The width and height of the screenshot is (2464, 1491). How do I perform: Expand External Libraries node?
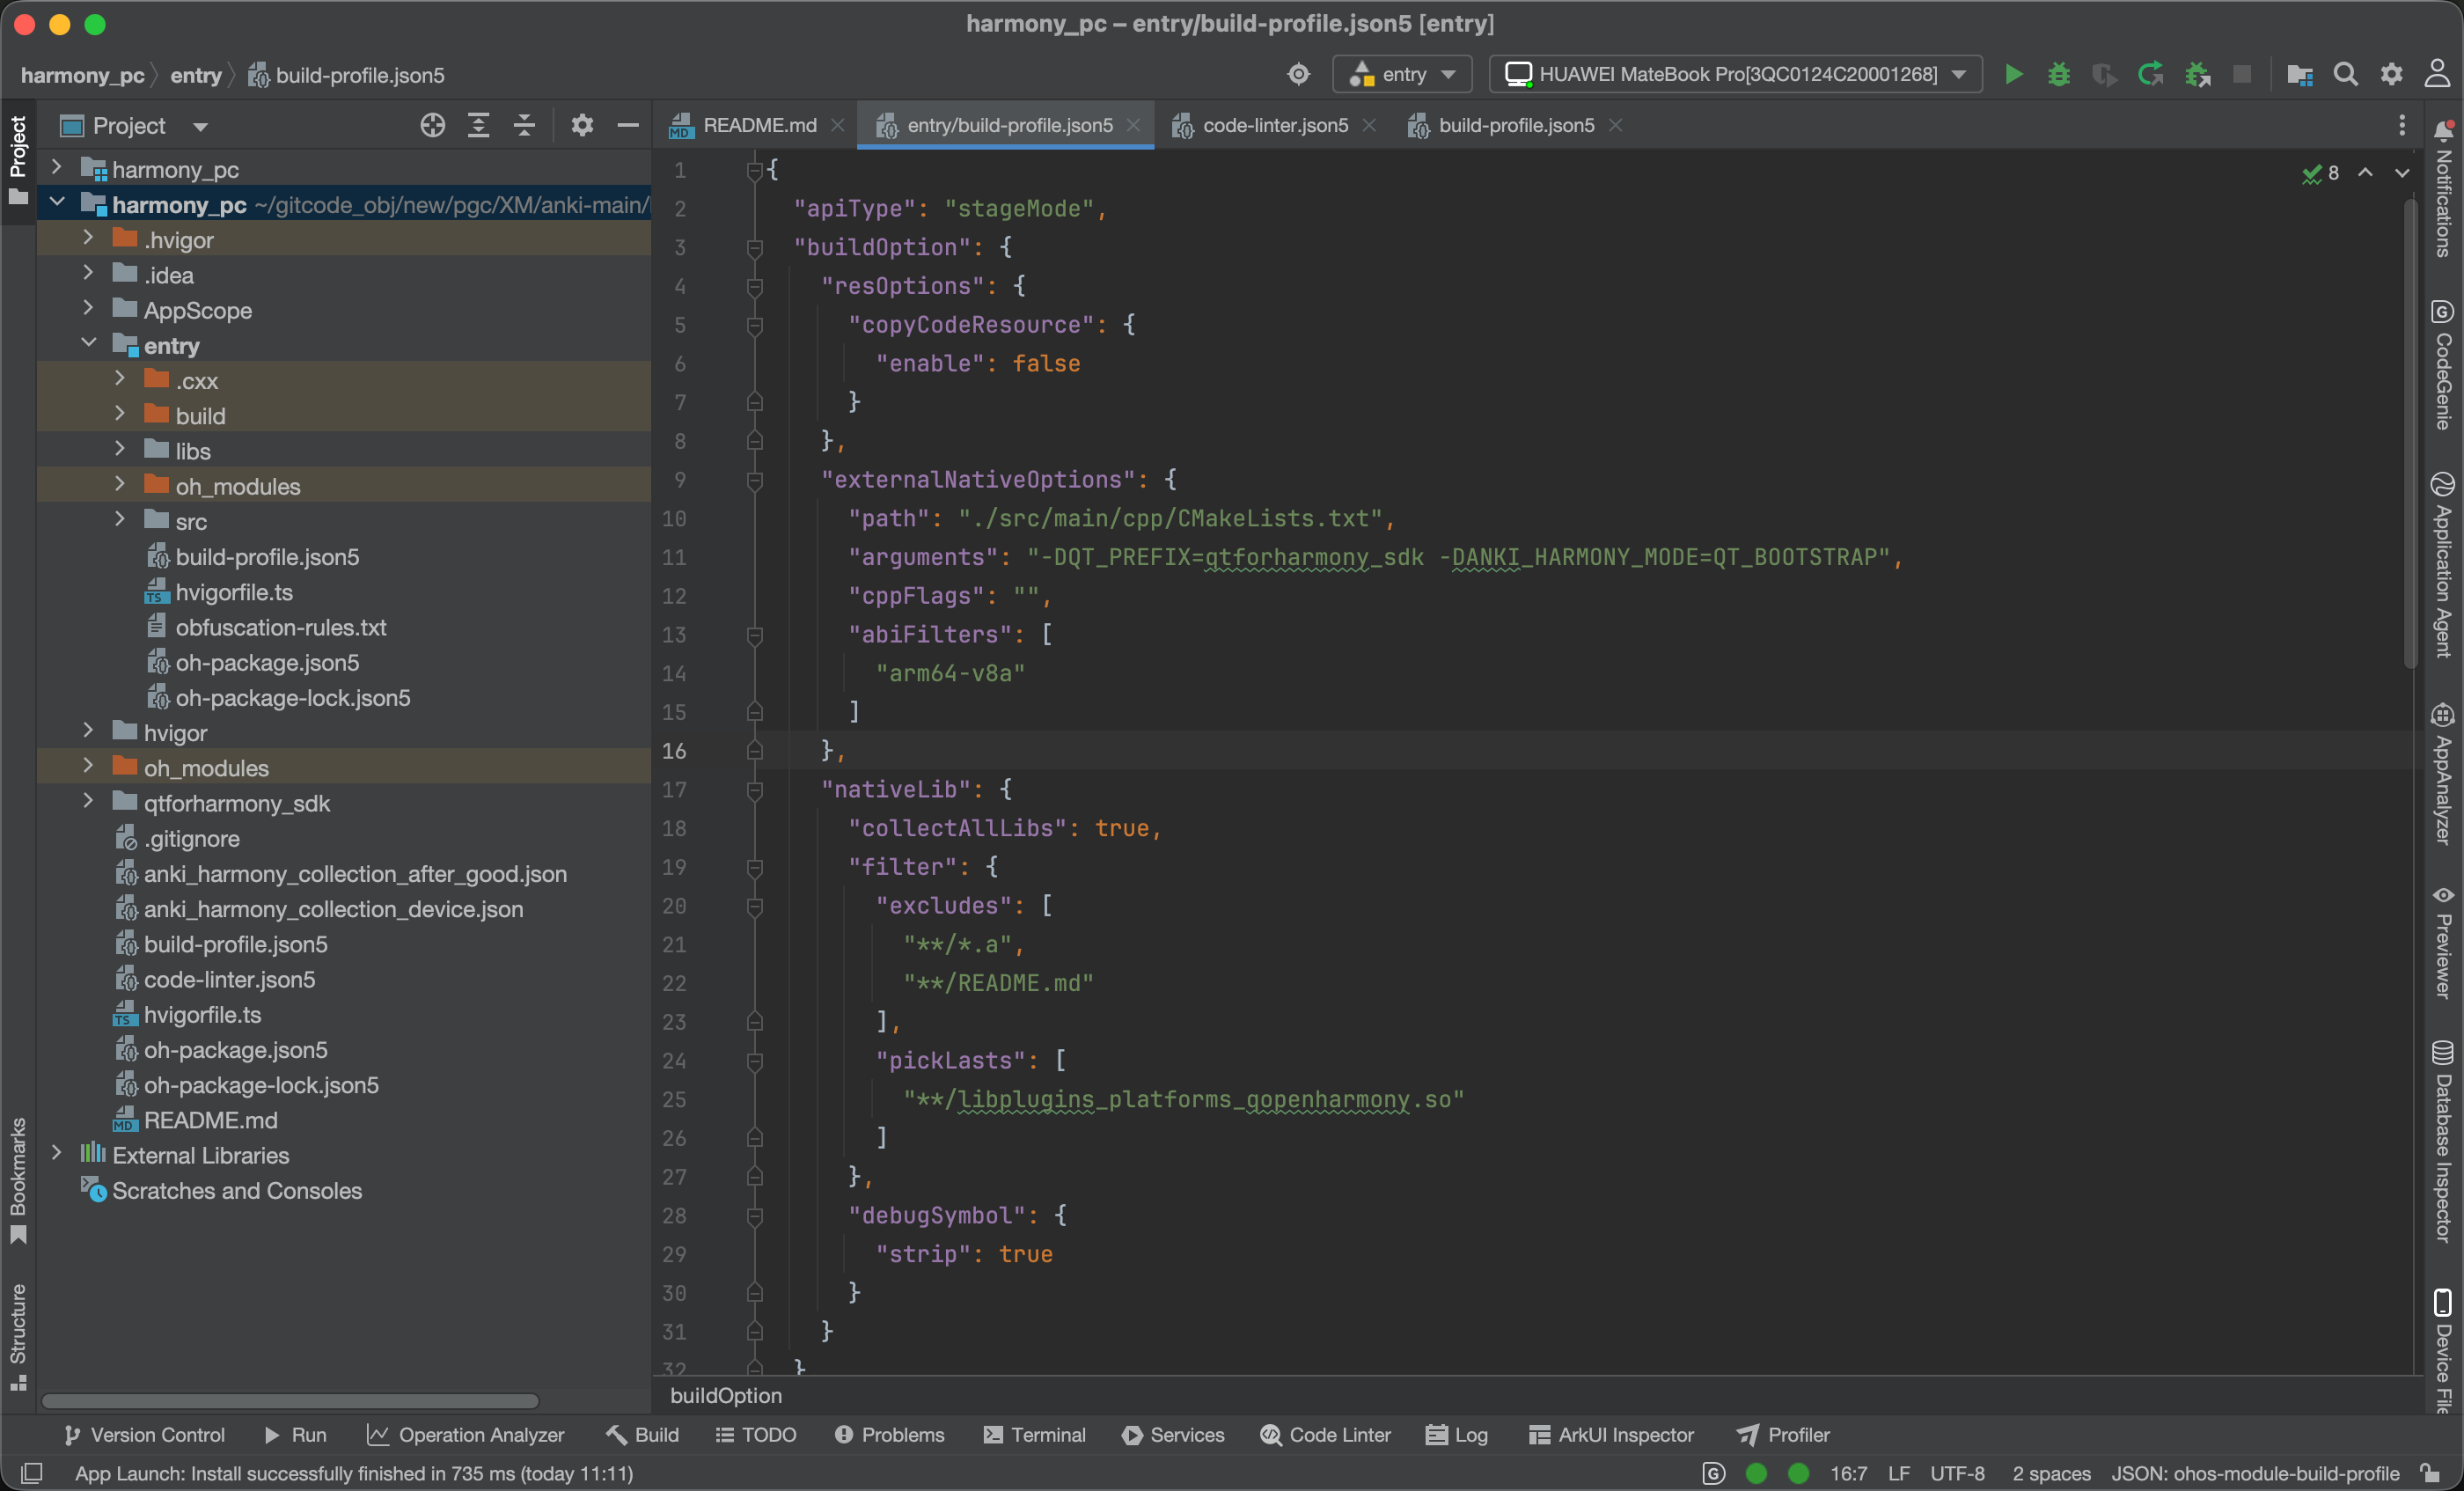click(x=56, y=1154)
